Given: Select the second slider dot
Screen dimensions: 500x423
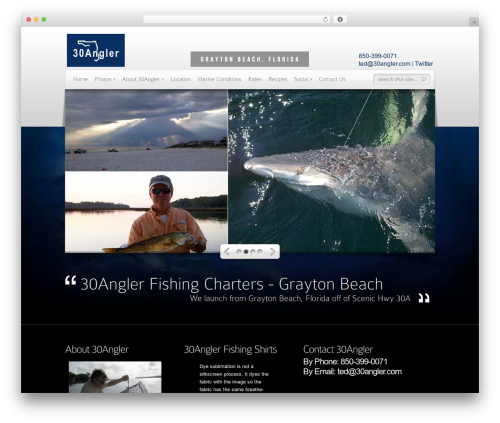Looking at the screenshot, I should 246,252.
